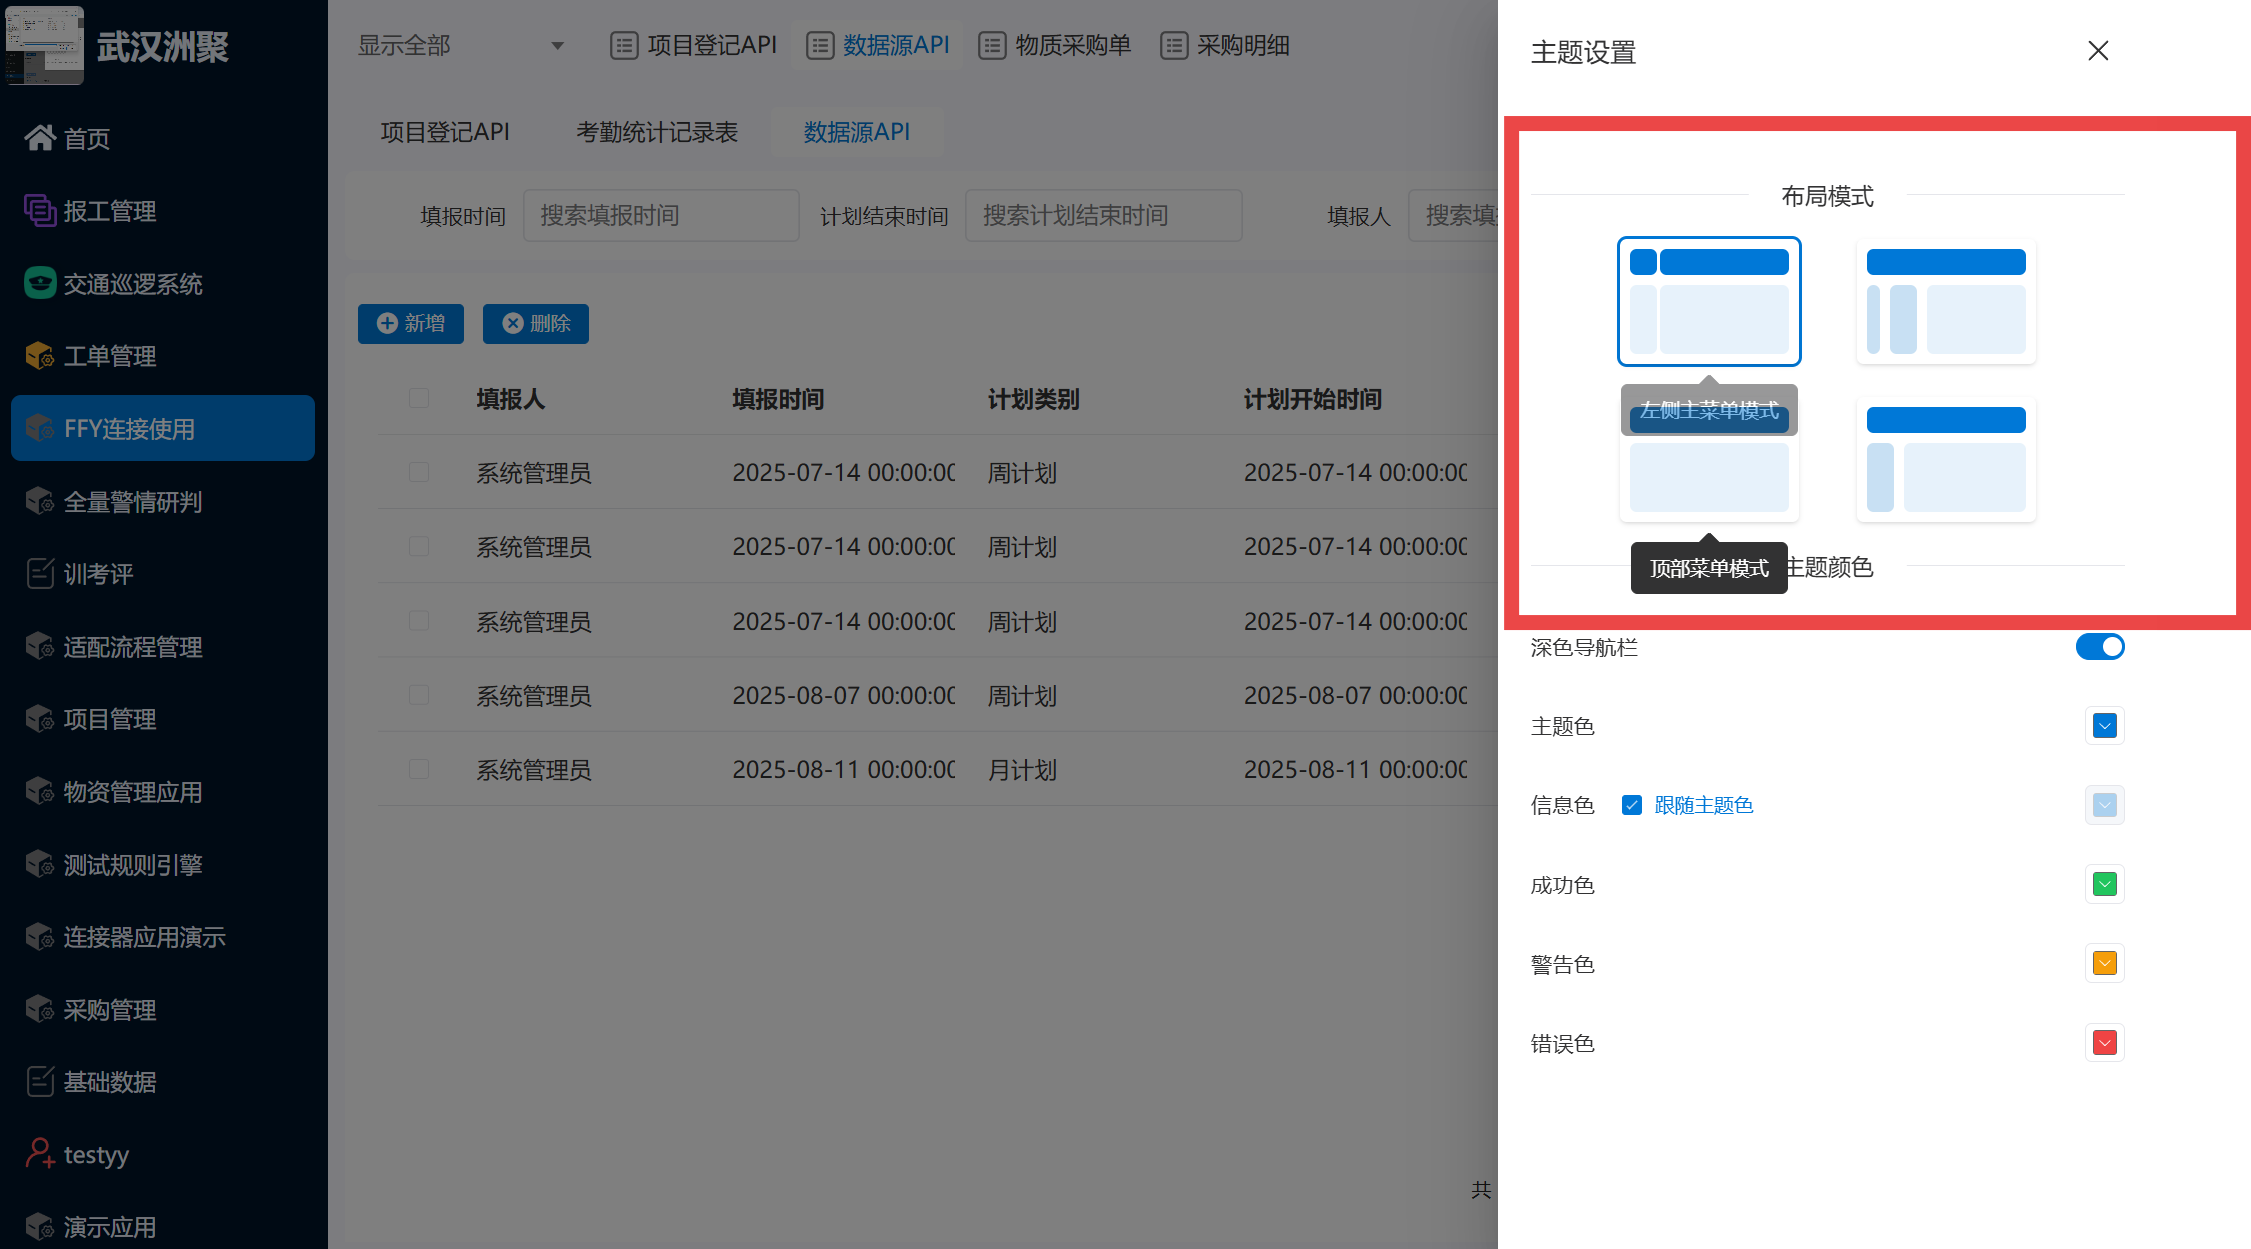
Task: Click the 工单管理 sidebar icon
Action: pyautogui.click(x=40, y=356)
